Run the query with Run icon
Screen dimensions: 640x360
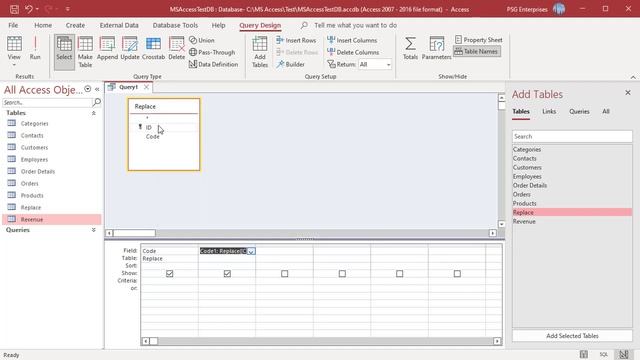[35, 48]
